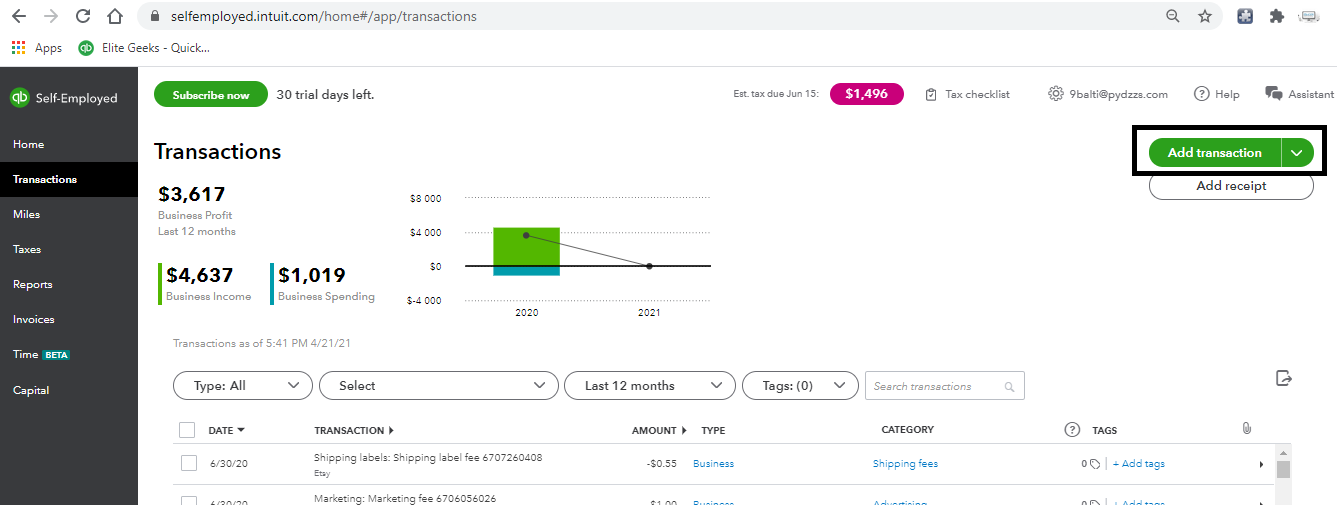Open account settings gear icon
1337x505 pixels.
1055,94
